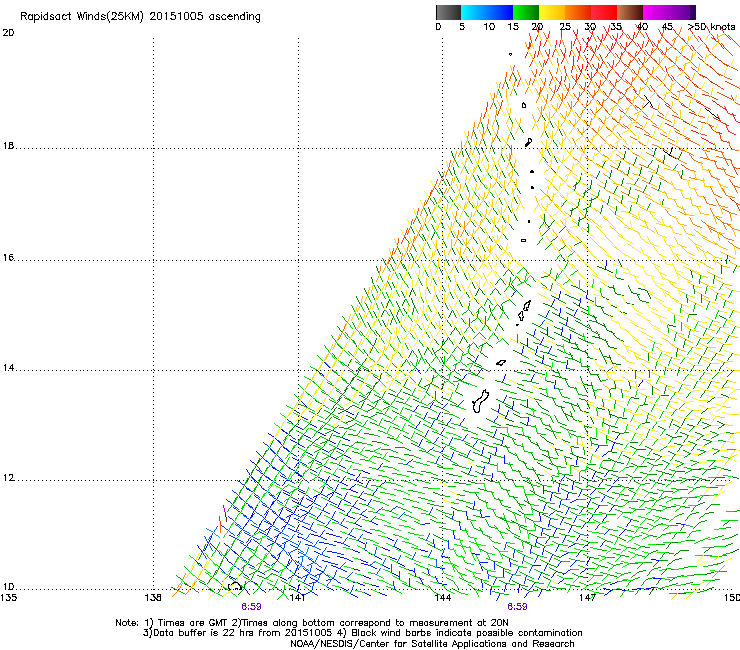Viewport: 740px width, 650px height.
Task: Click the Guam island outline
Action: 480,402
